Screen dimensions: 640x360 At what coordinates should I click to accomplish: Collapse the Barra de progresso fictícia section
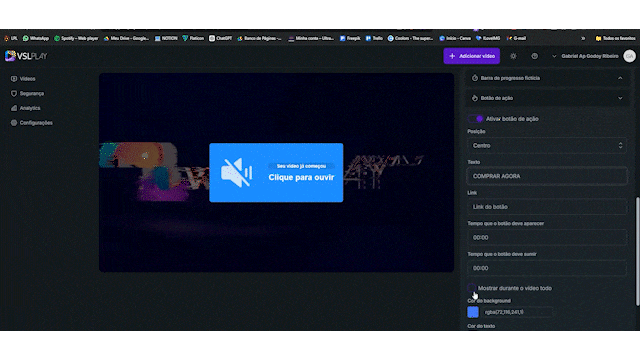[620, 78]
